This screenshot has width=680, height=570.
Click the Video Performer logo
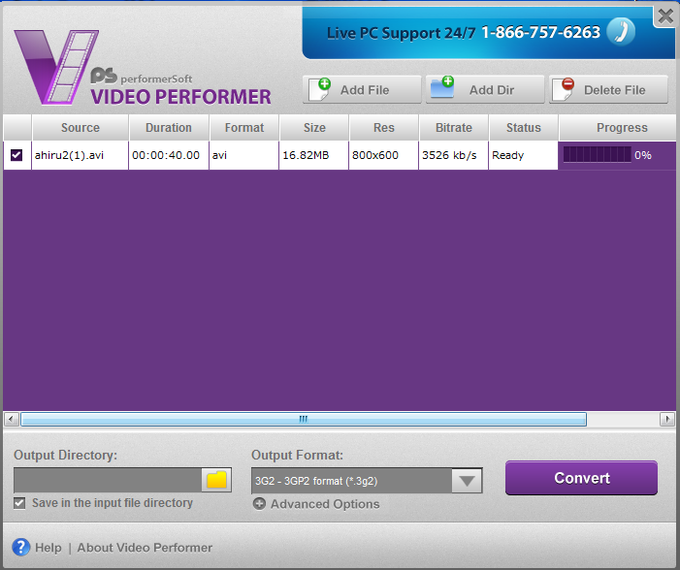click(x=142, y=68)
